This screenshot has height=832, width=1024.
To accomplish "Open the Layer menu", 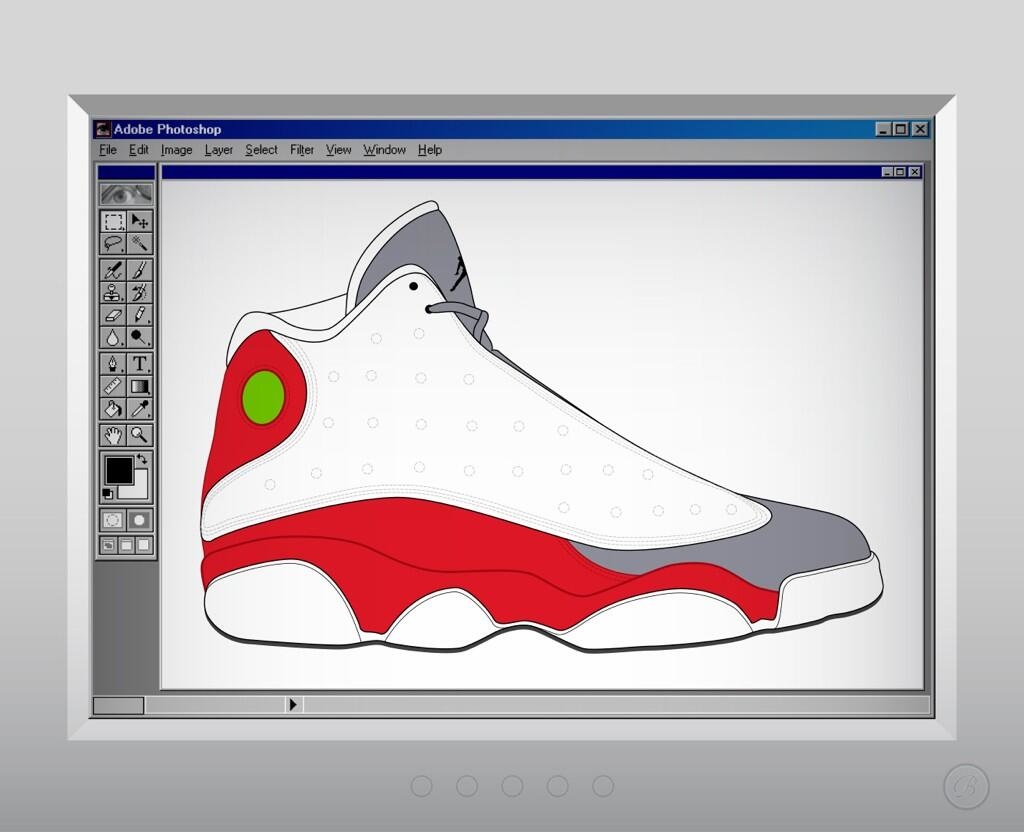I will (x=219, y=150).
